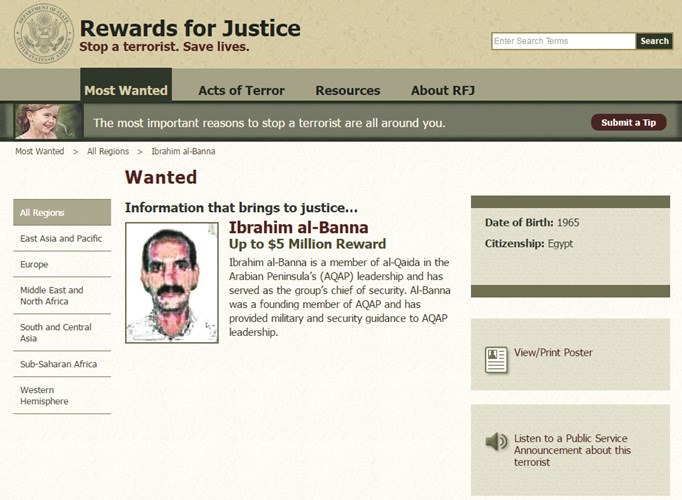Click the Department of State seal logo
The image size is (682, 500).
click(43, 33)
